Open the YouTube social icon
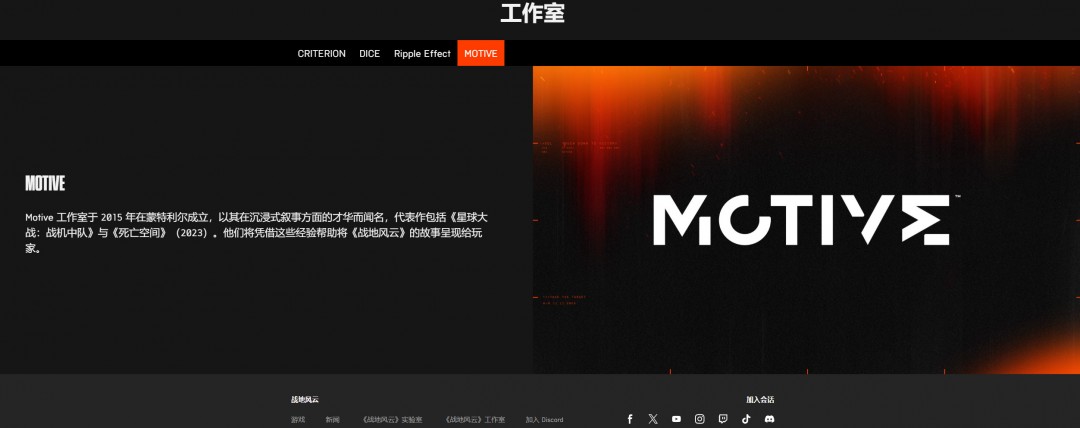1080x428 pixels. click(676, 419)
